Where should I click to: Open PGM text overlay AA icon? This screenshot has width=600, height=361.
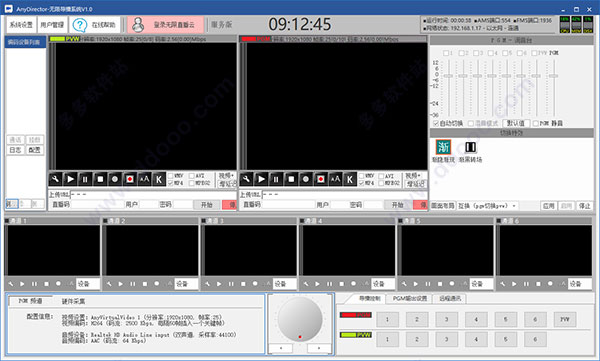point(335,179)
